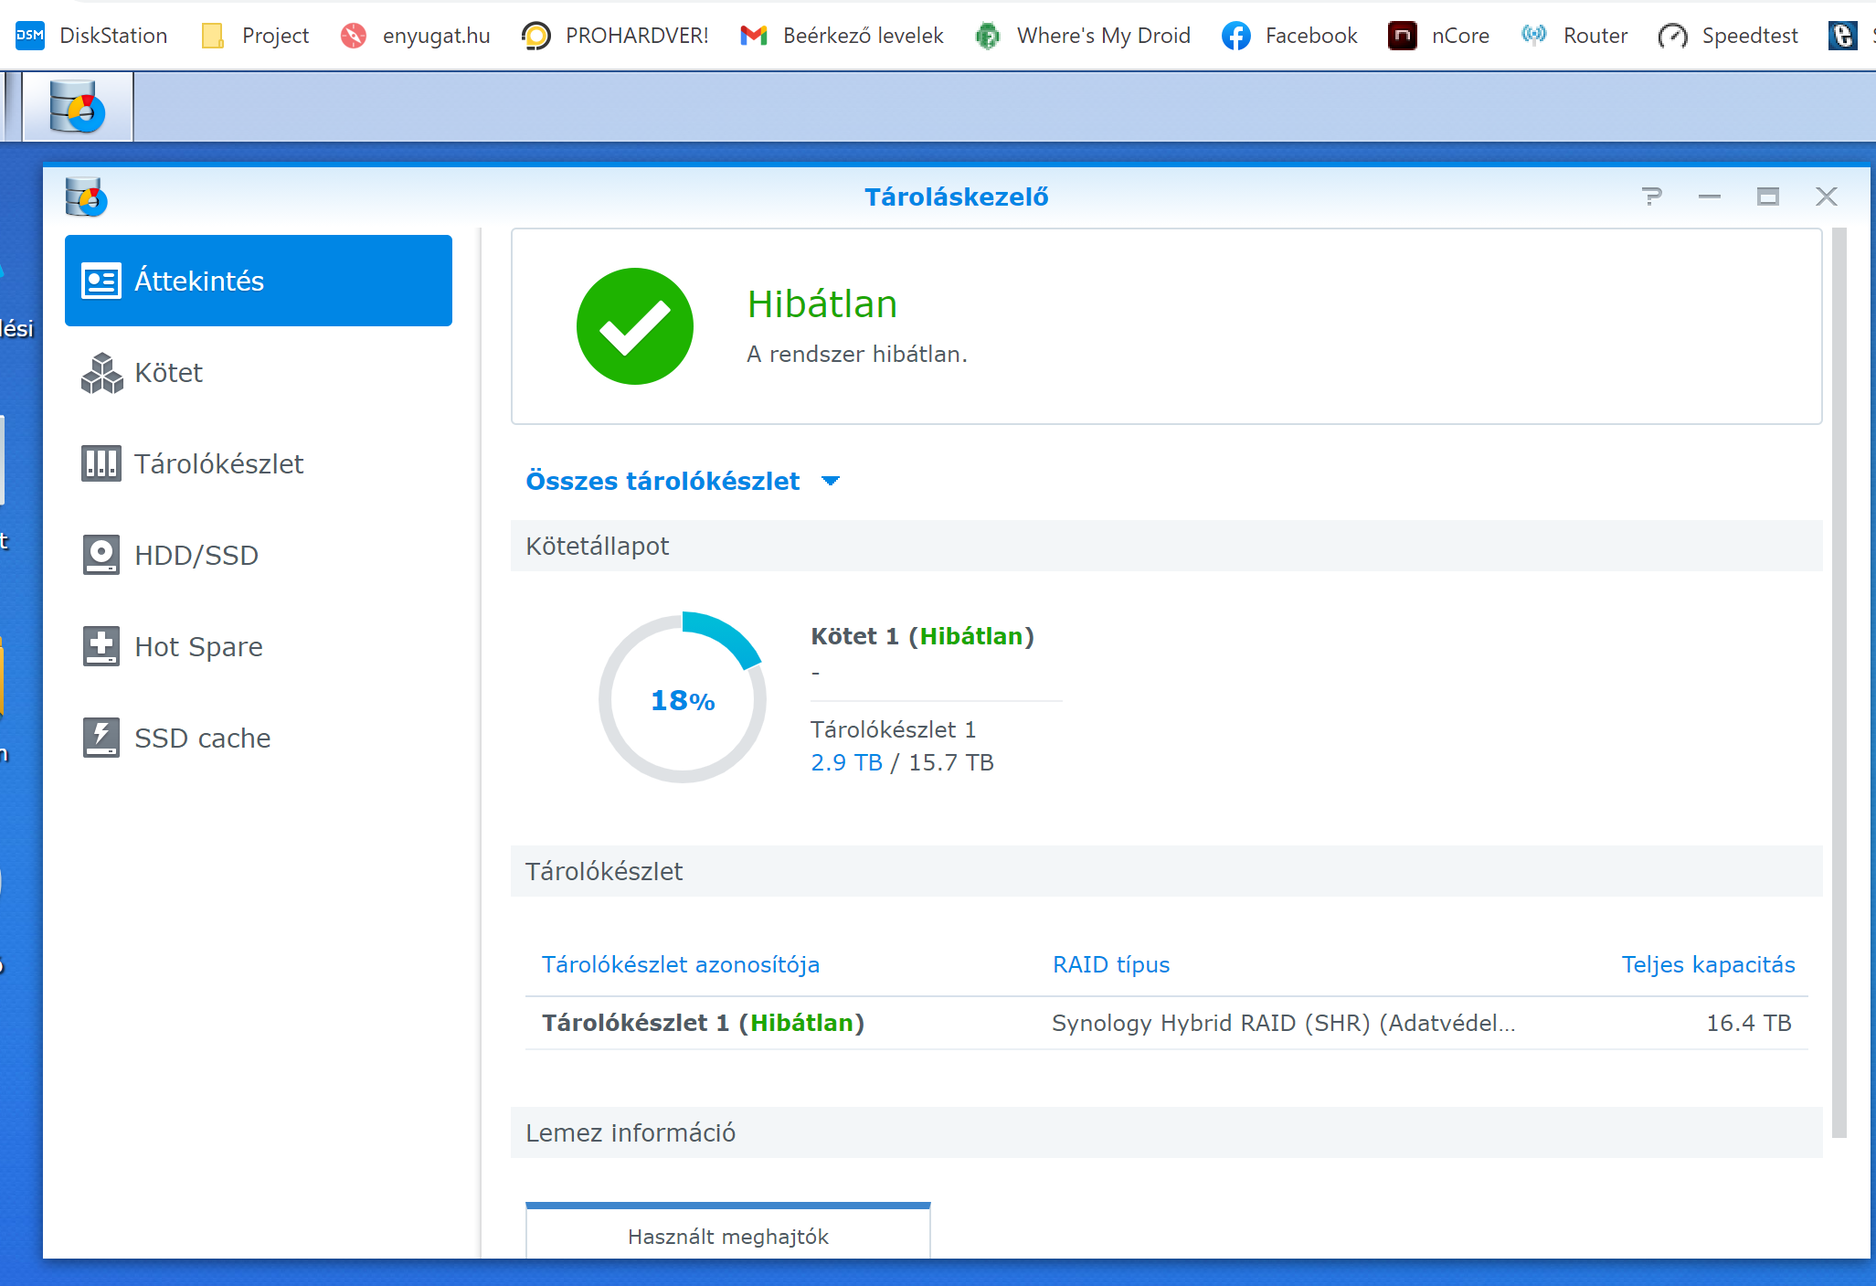This screenshot has width=1876, height=1286.
Task: Open help with the question mark button
Action: 1652,197
